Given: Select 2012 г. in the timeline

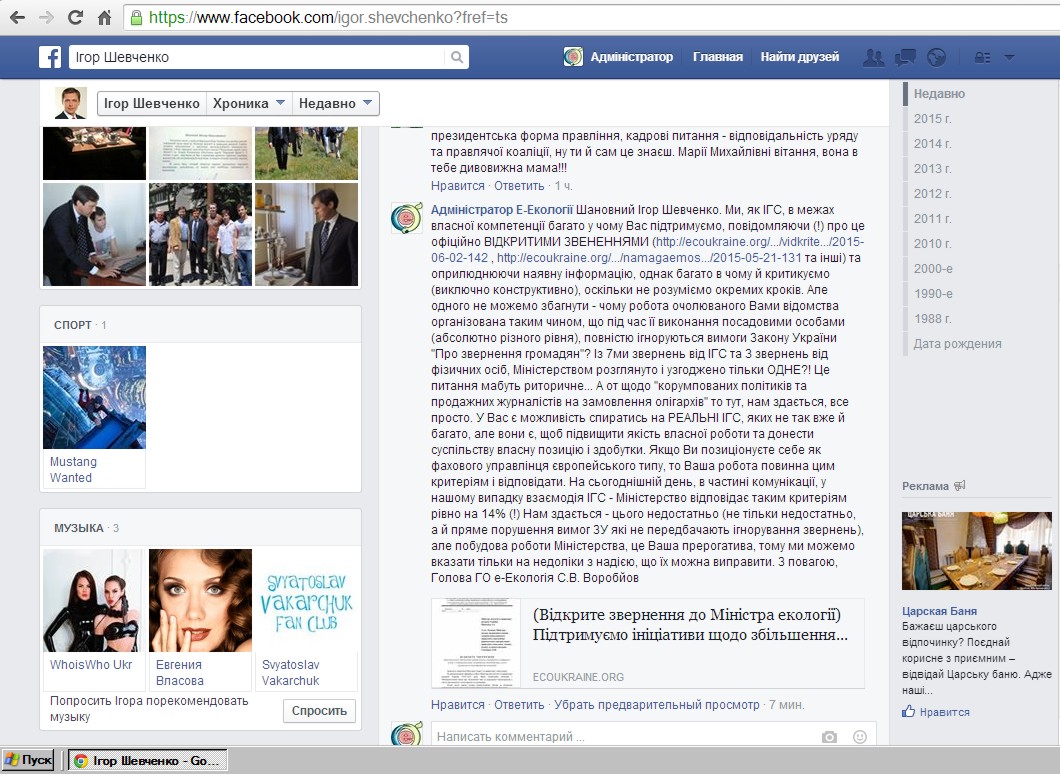Looking at the screenshot, I should 932,193.
